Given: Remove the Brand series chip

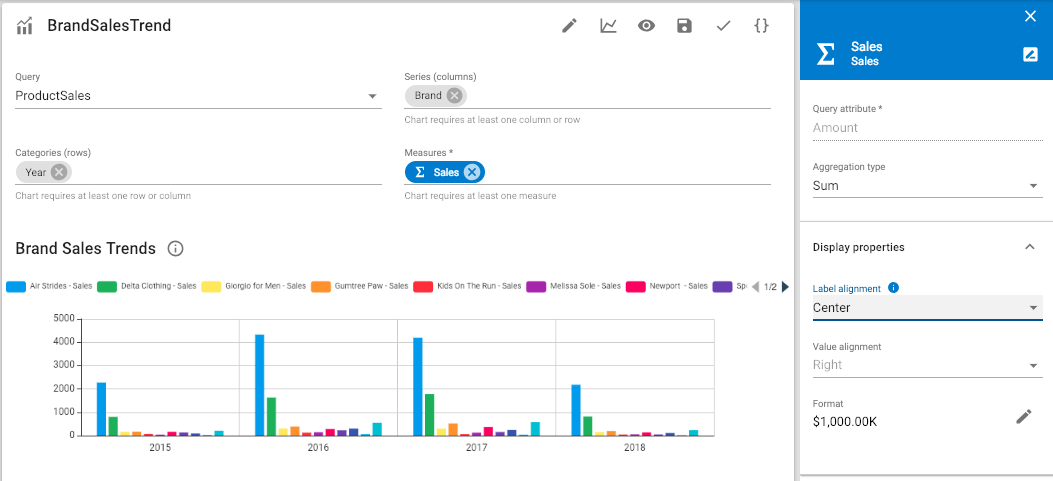Looking at the screenshot, I should pyautogui.click(x=454, y=96).
